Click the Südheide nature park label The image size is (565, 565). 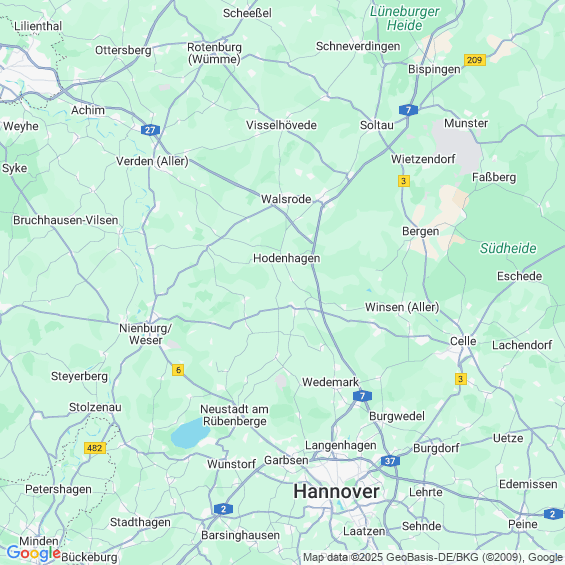(x=508, y=248)
